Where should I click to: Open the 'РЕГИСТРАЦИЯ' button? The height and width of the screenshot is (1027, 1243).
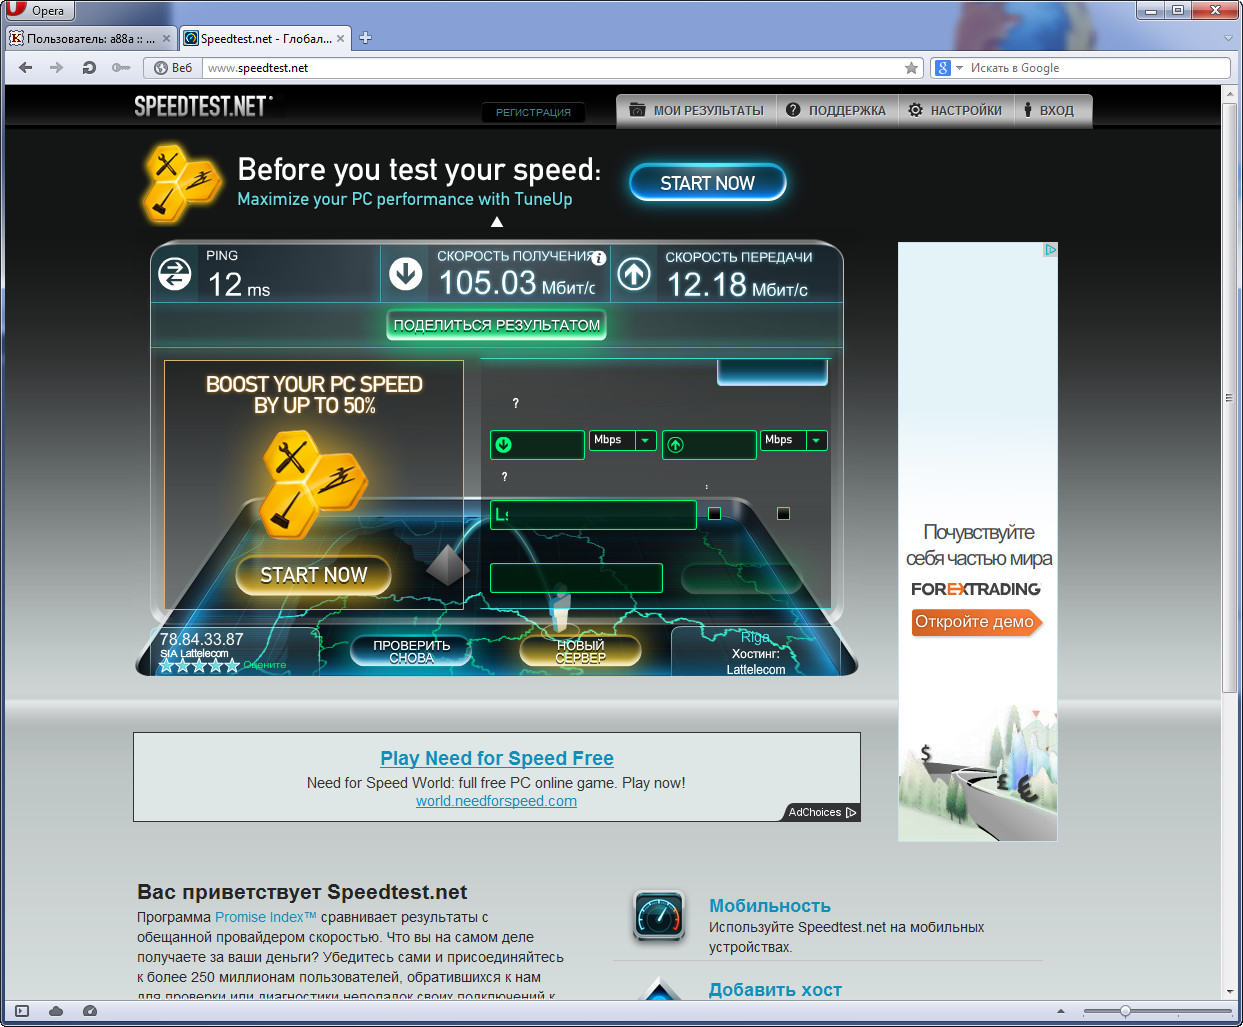[533, 112]
